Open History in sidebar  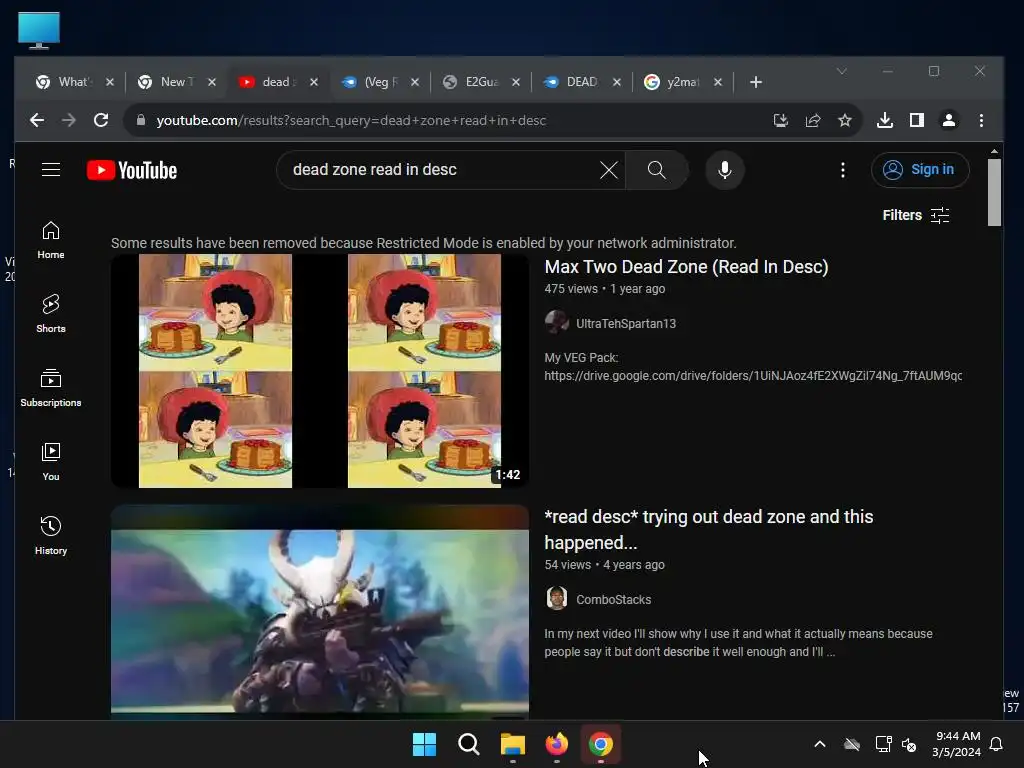51,536
